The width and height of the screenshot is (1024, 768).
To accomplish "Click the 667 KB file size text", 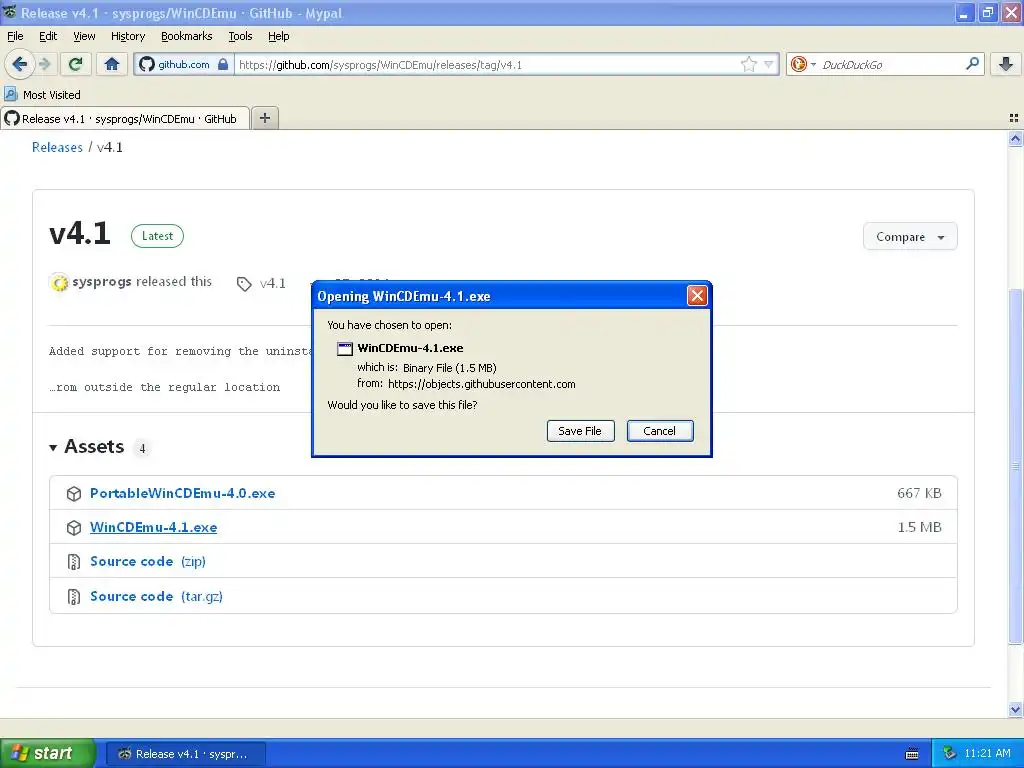I will (919, 493).
